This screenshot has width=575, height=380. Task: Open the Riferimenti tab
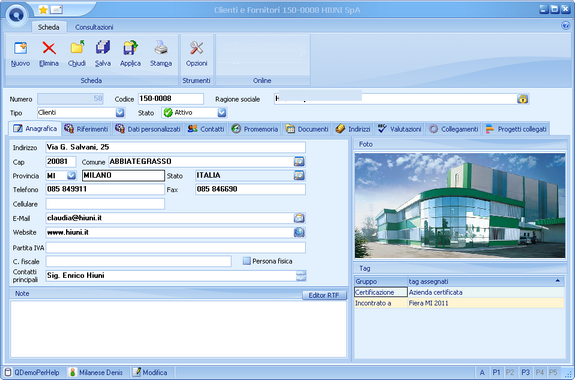pos(86,129)
